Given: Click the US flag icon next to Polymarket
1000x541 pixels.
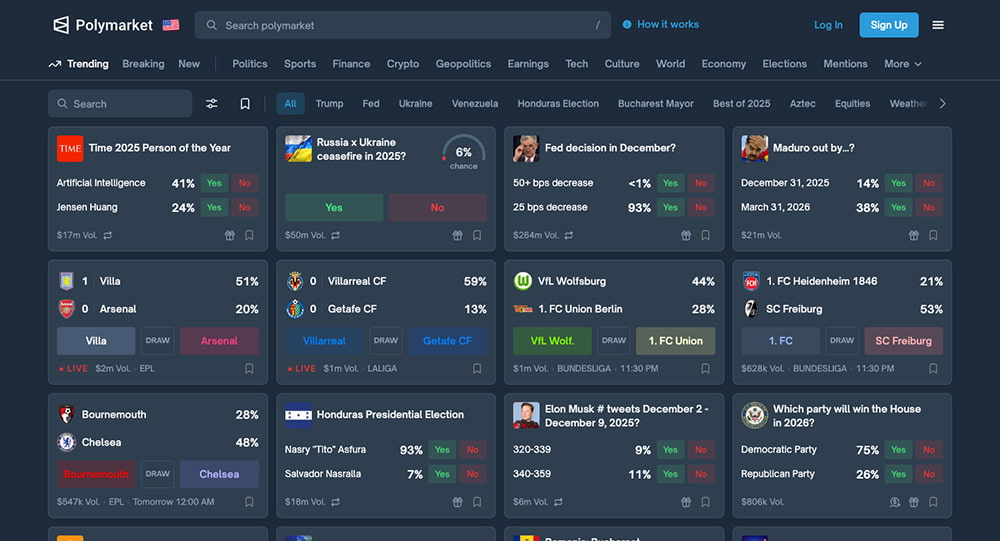Looking at the screenshot, I should [171, 25].
